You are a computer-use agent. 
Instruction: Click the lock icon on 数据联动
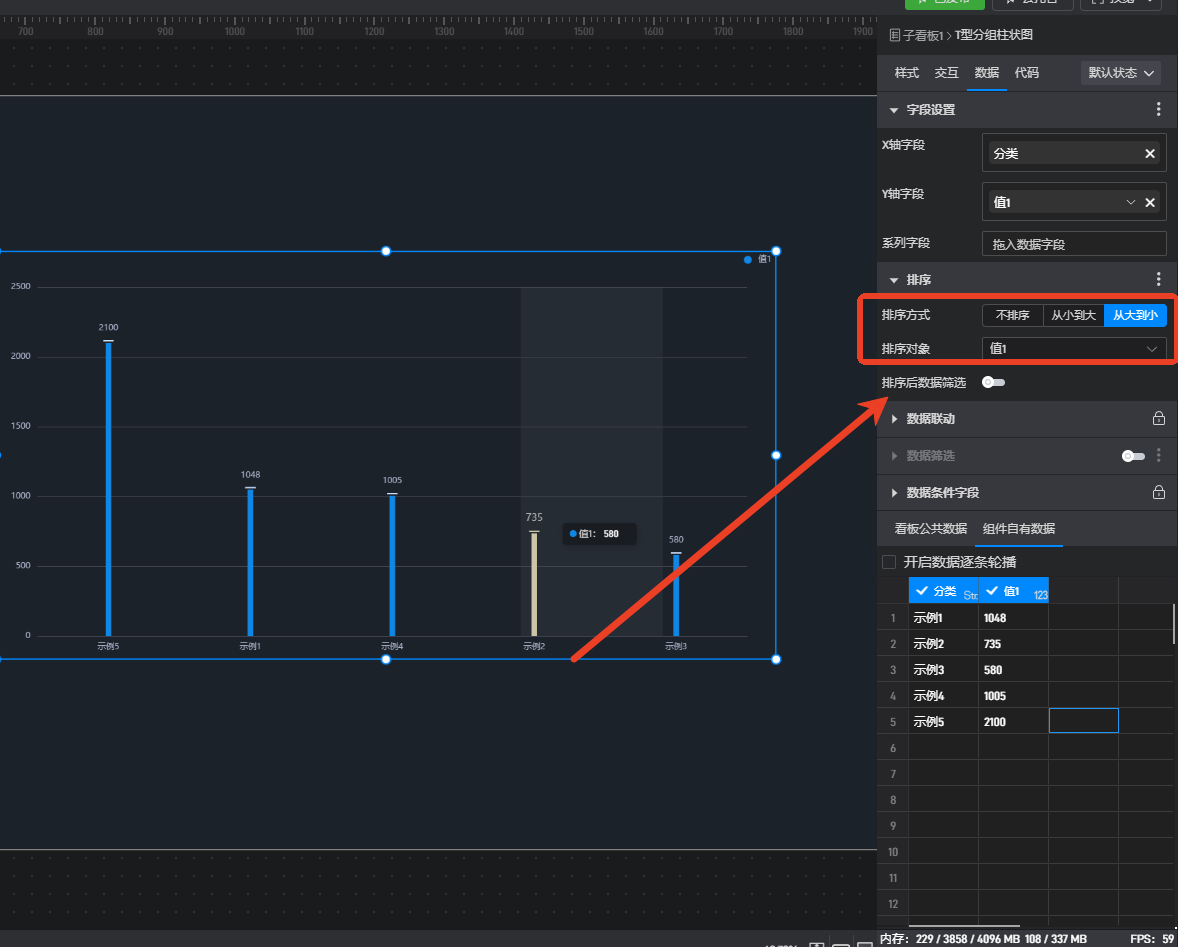[1158, 418]
